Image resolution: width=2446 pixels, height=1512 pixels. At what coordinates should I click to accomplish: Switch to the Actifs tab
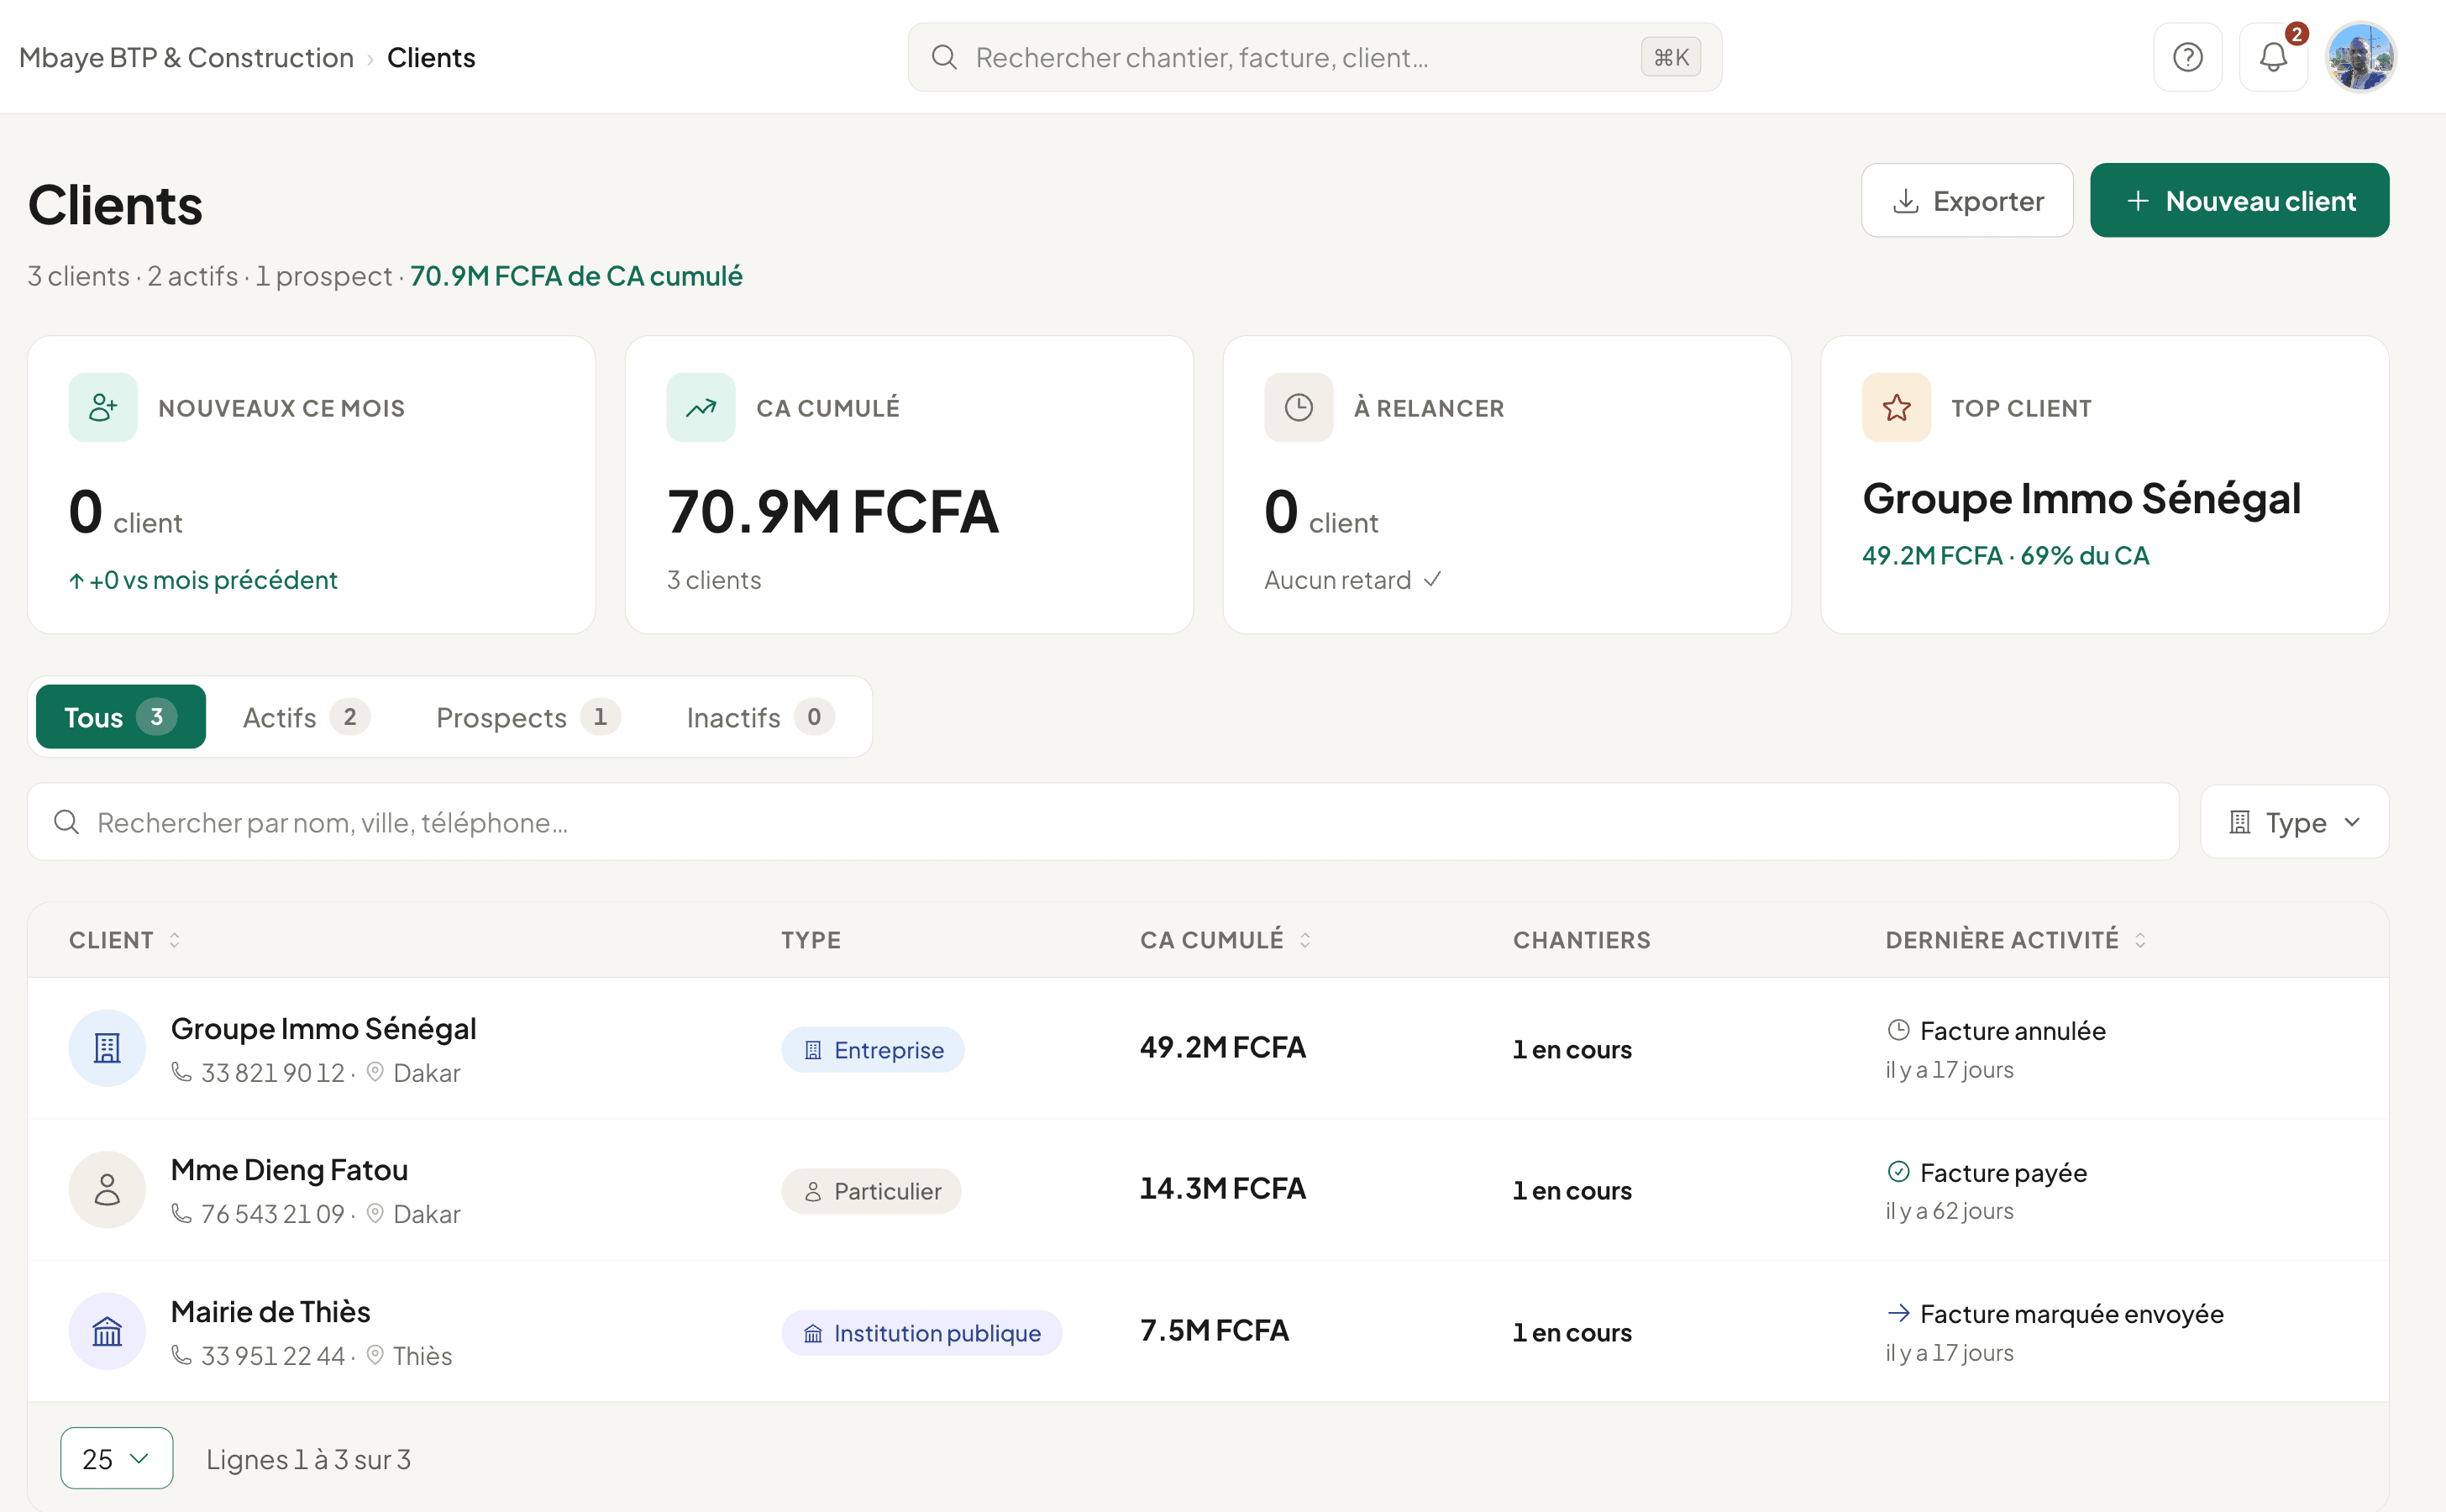coord(306,717)
